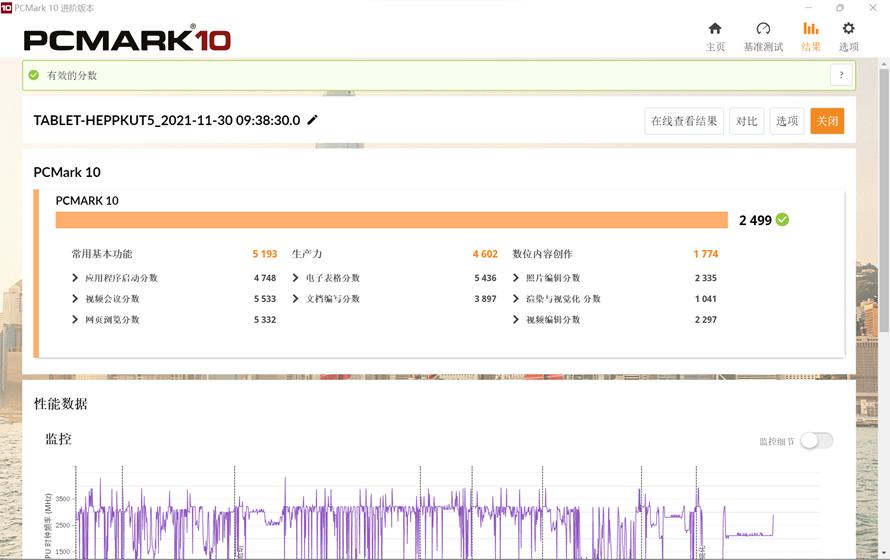Open the 主页 home icon

(715, 28)
